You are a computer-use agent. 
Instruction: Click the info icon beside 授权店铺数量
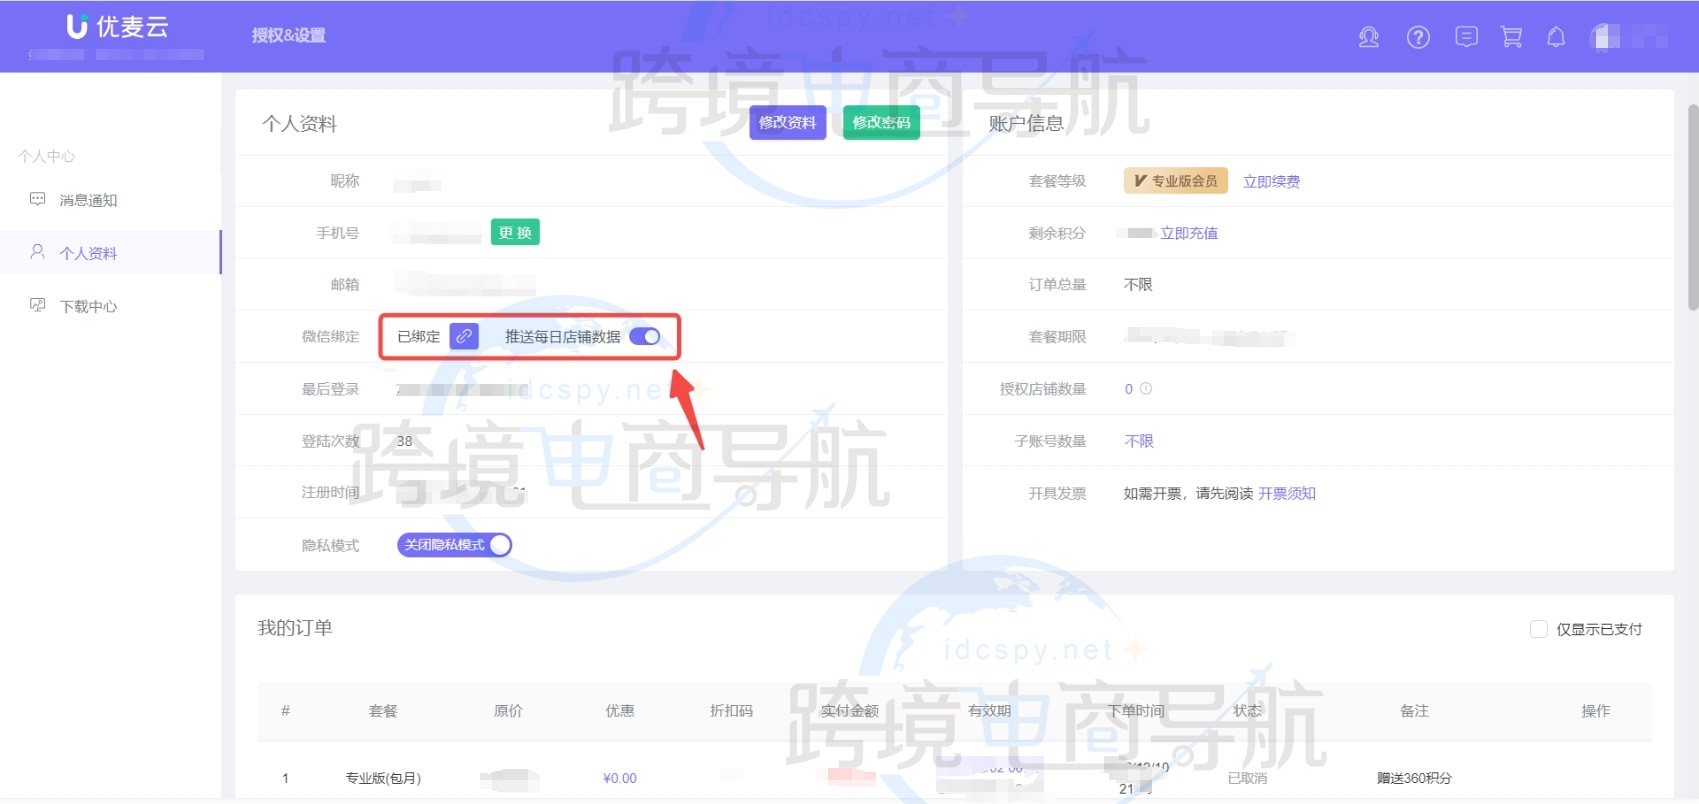point(1146,388)
